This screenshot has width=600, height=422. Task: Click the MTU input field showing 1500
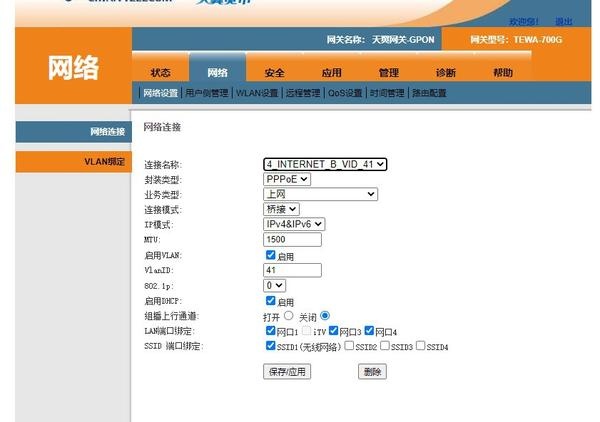(x=292, y=240)
